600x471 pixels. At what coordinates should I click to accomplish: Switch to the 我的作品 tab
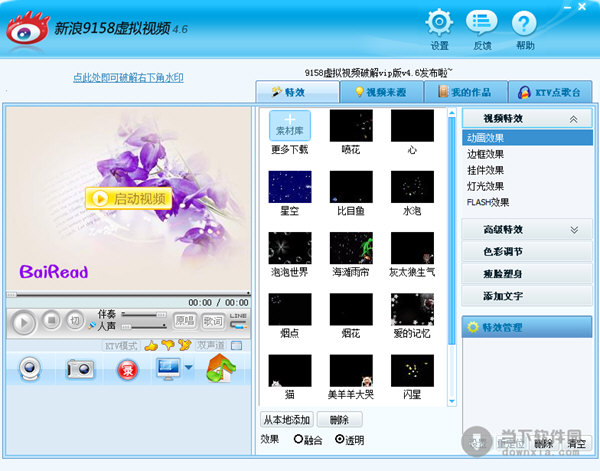pos(466,92)
